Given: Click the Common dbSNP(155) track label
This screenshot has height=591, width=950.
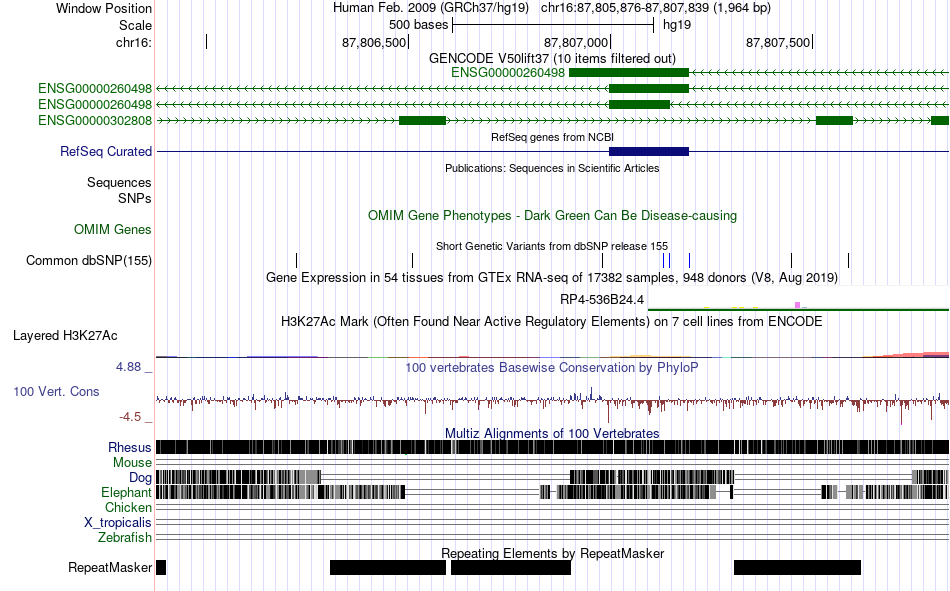Looking at the screenshot, I should click(x=88, y=261).
